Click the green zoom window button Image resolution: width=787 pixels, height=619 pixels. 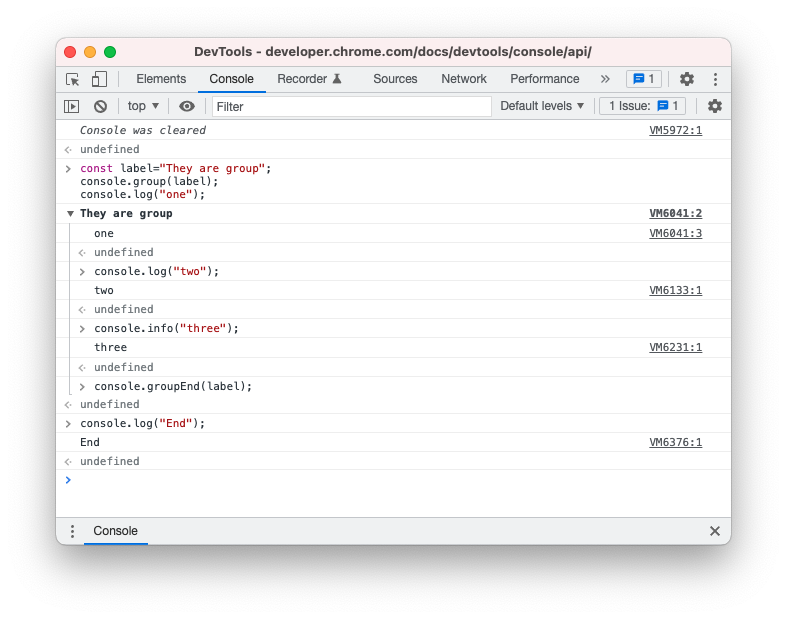click(x=110, y=52)
